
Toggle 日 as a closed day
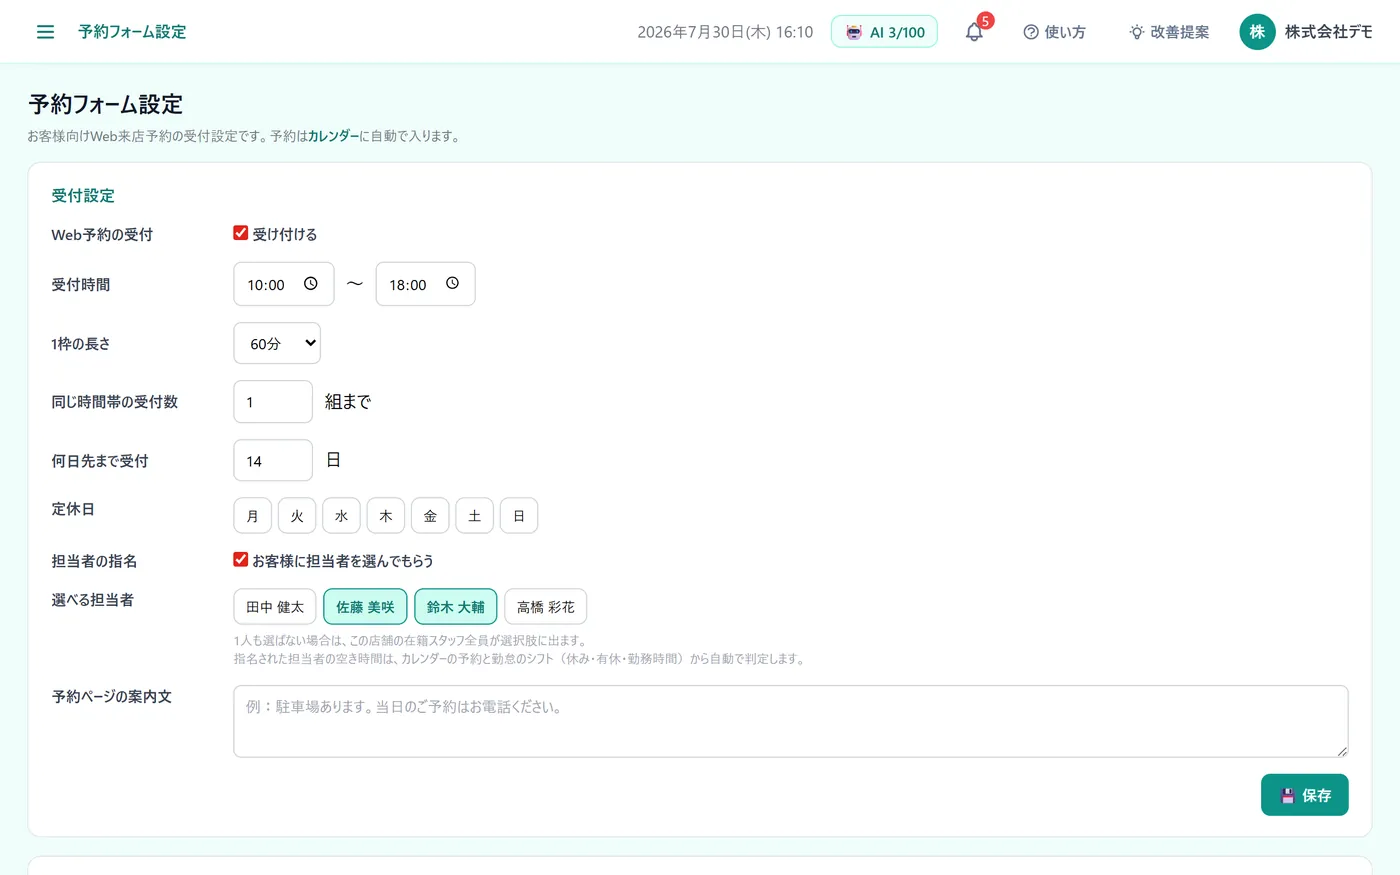pyautogui.click(x=519, y=516)
